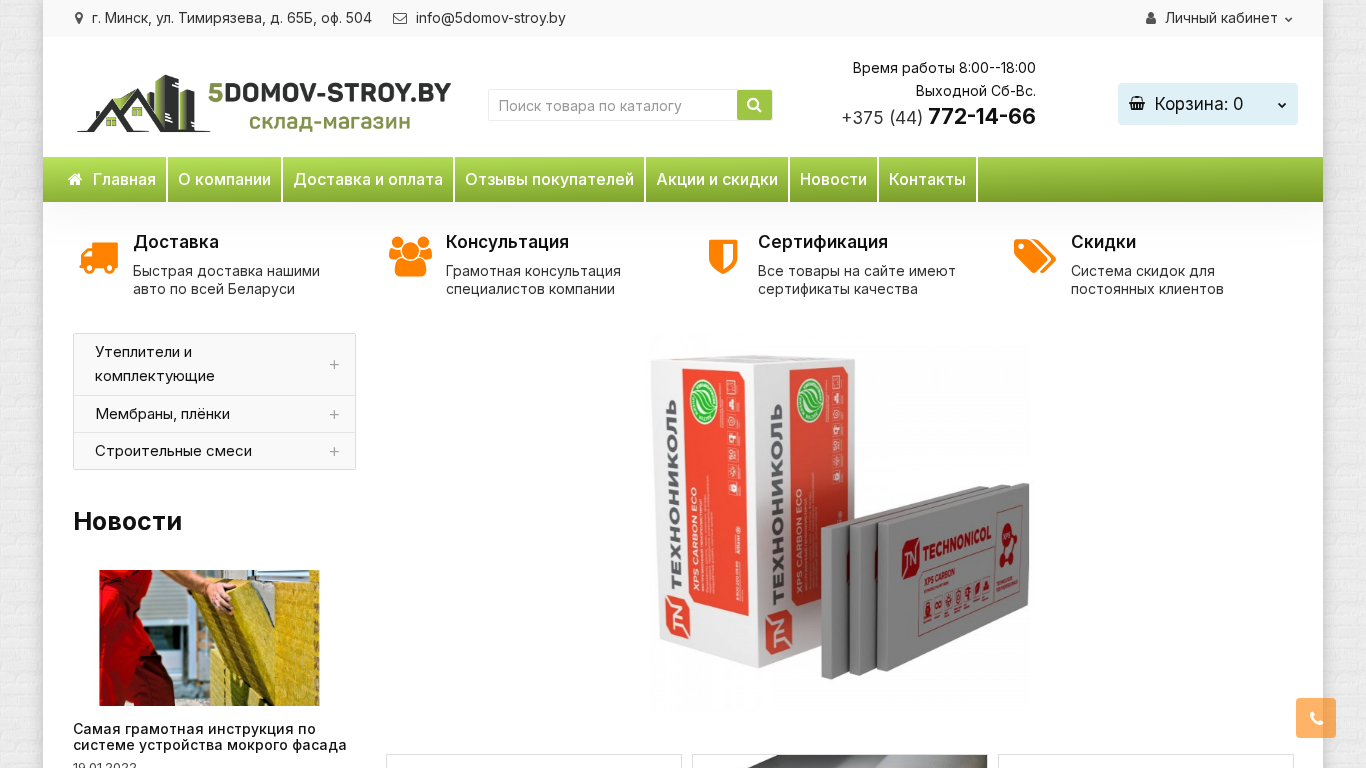Click the consultation people icon
The width and height of the screenshot is (1366, 768).
pyautogui.click(x=410, y=257)
